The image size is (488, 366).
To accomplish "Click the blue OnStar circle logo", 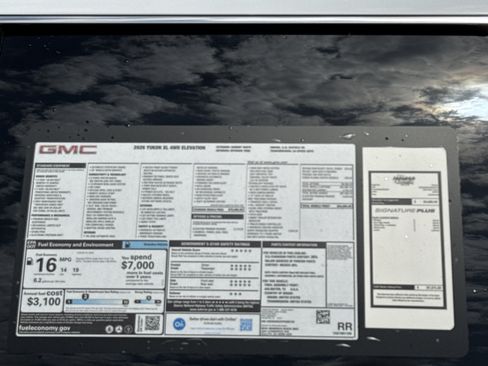I will point(179,323).
